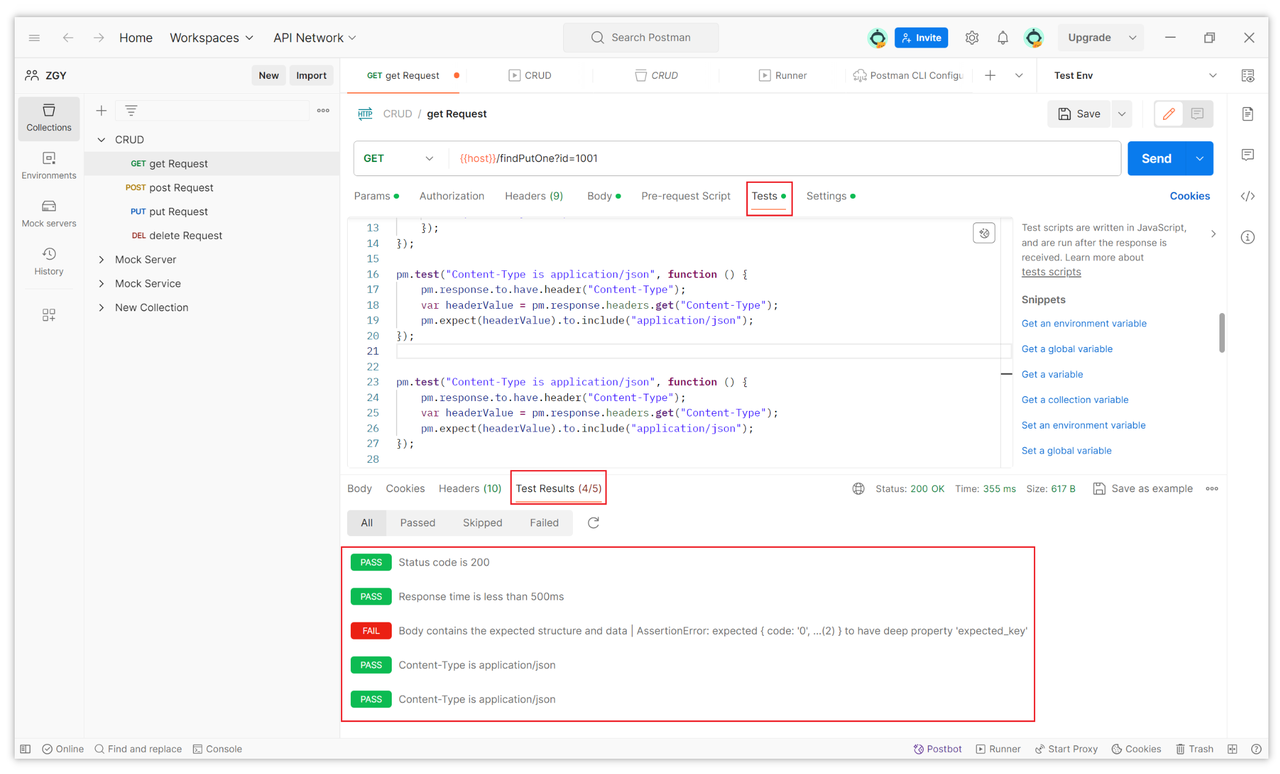Screen dimensions: 1280x774
Task: Switch to Pre-request Script tab
Action: pos(685,196)
